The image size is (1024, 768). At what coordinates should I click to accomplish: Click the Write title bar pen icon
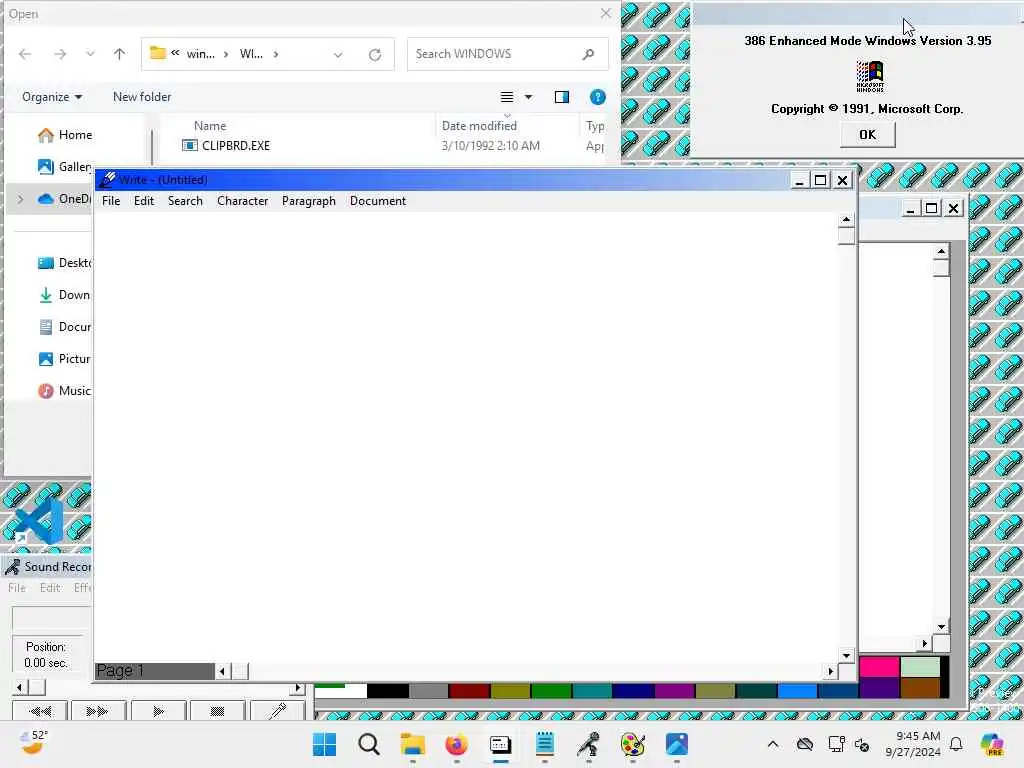[108, 180]
